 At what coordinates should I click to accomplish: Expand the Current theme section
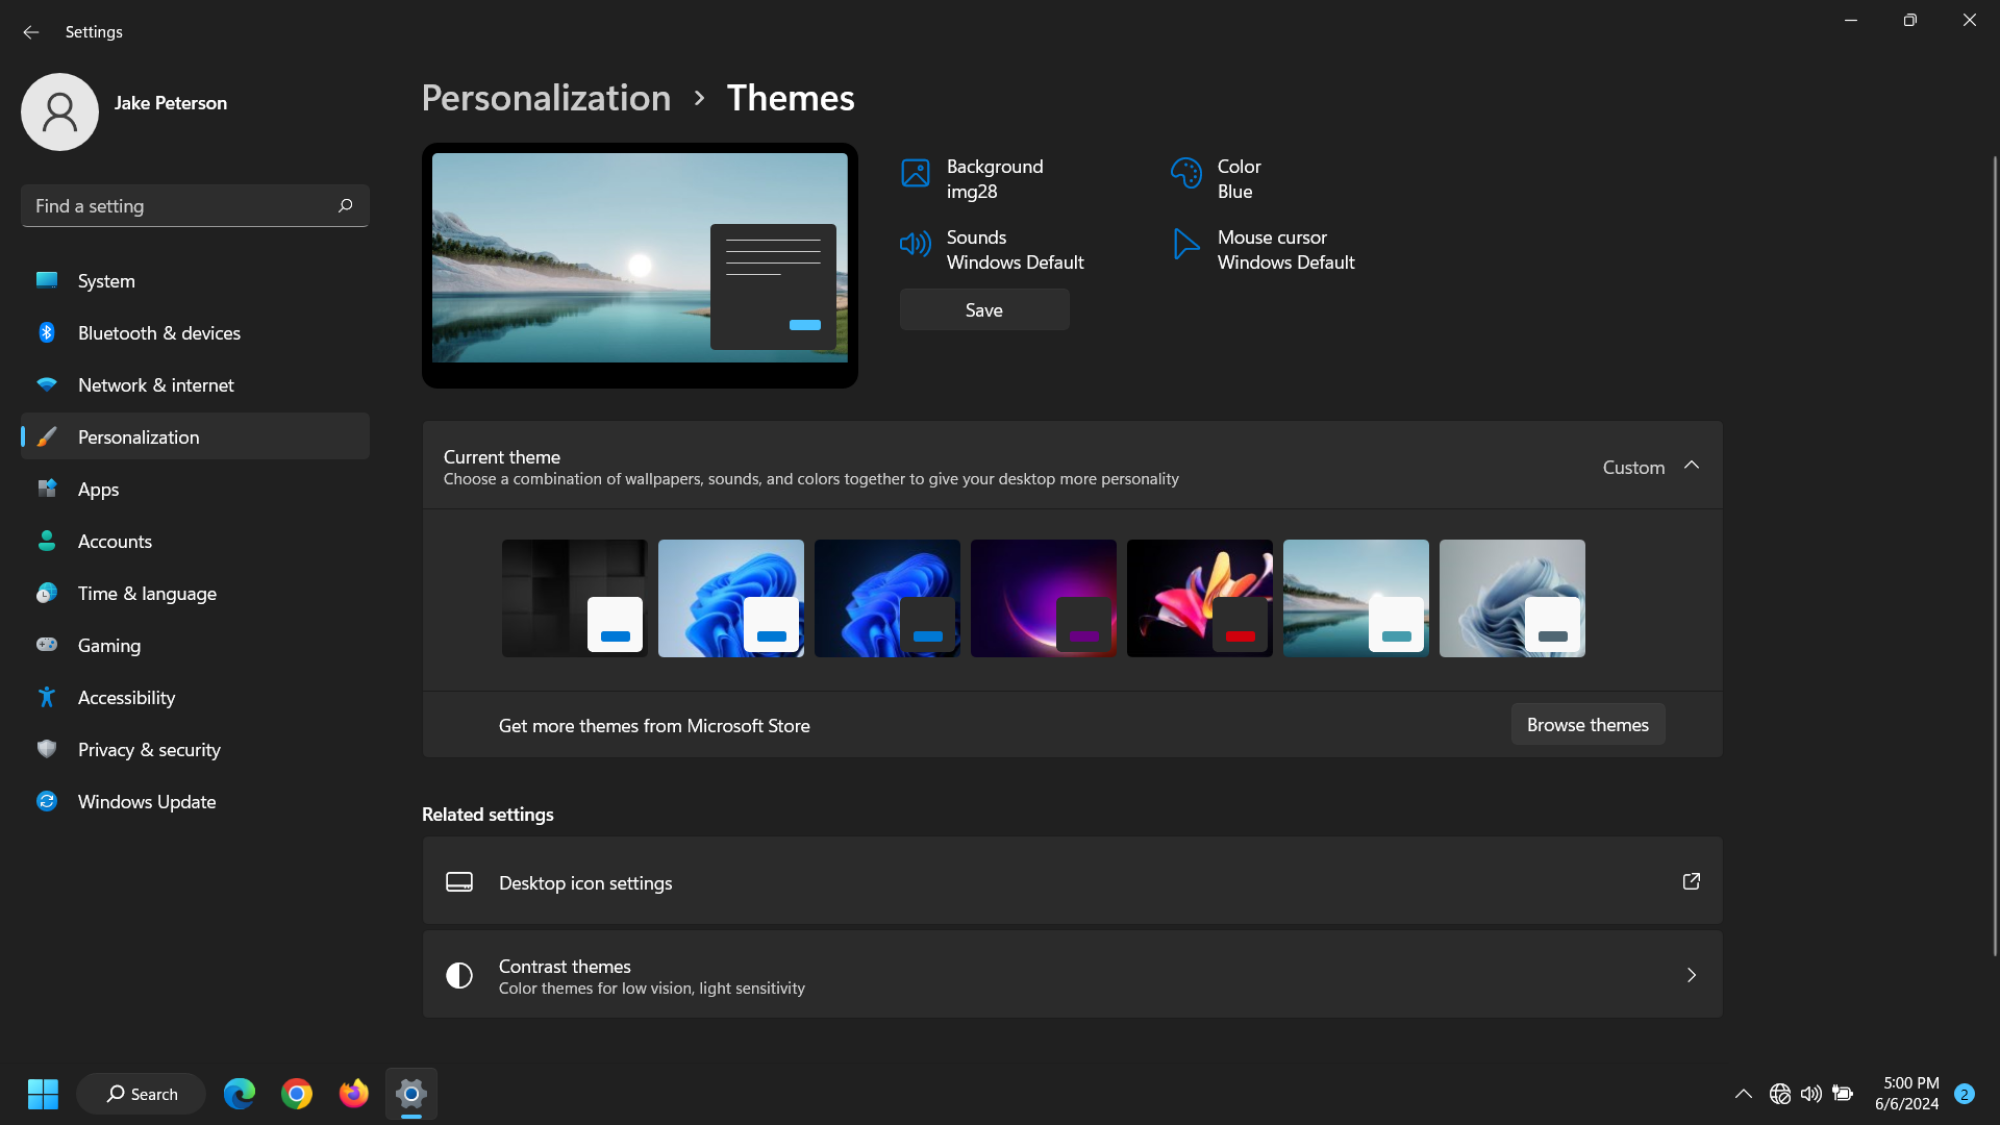tap(1692, 466)
